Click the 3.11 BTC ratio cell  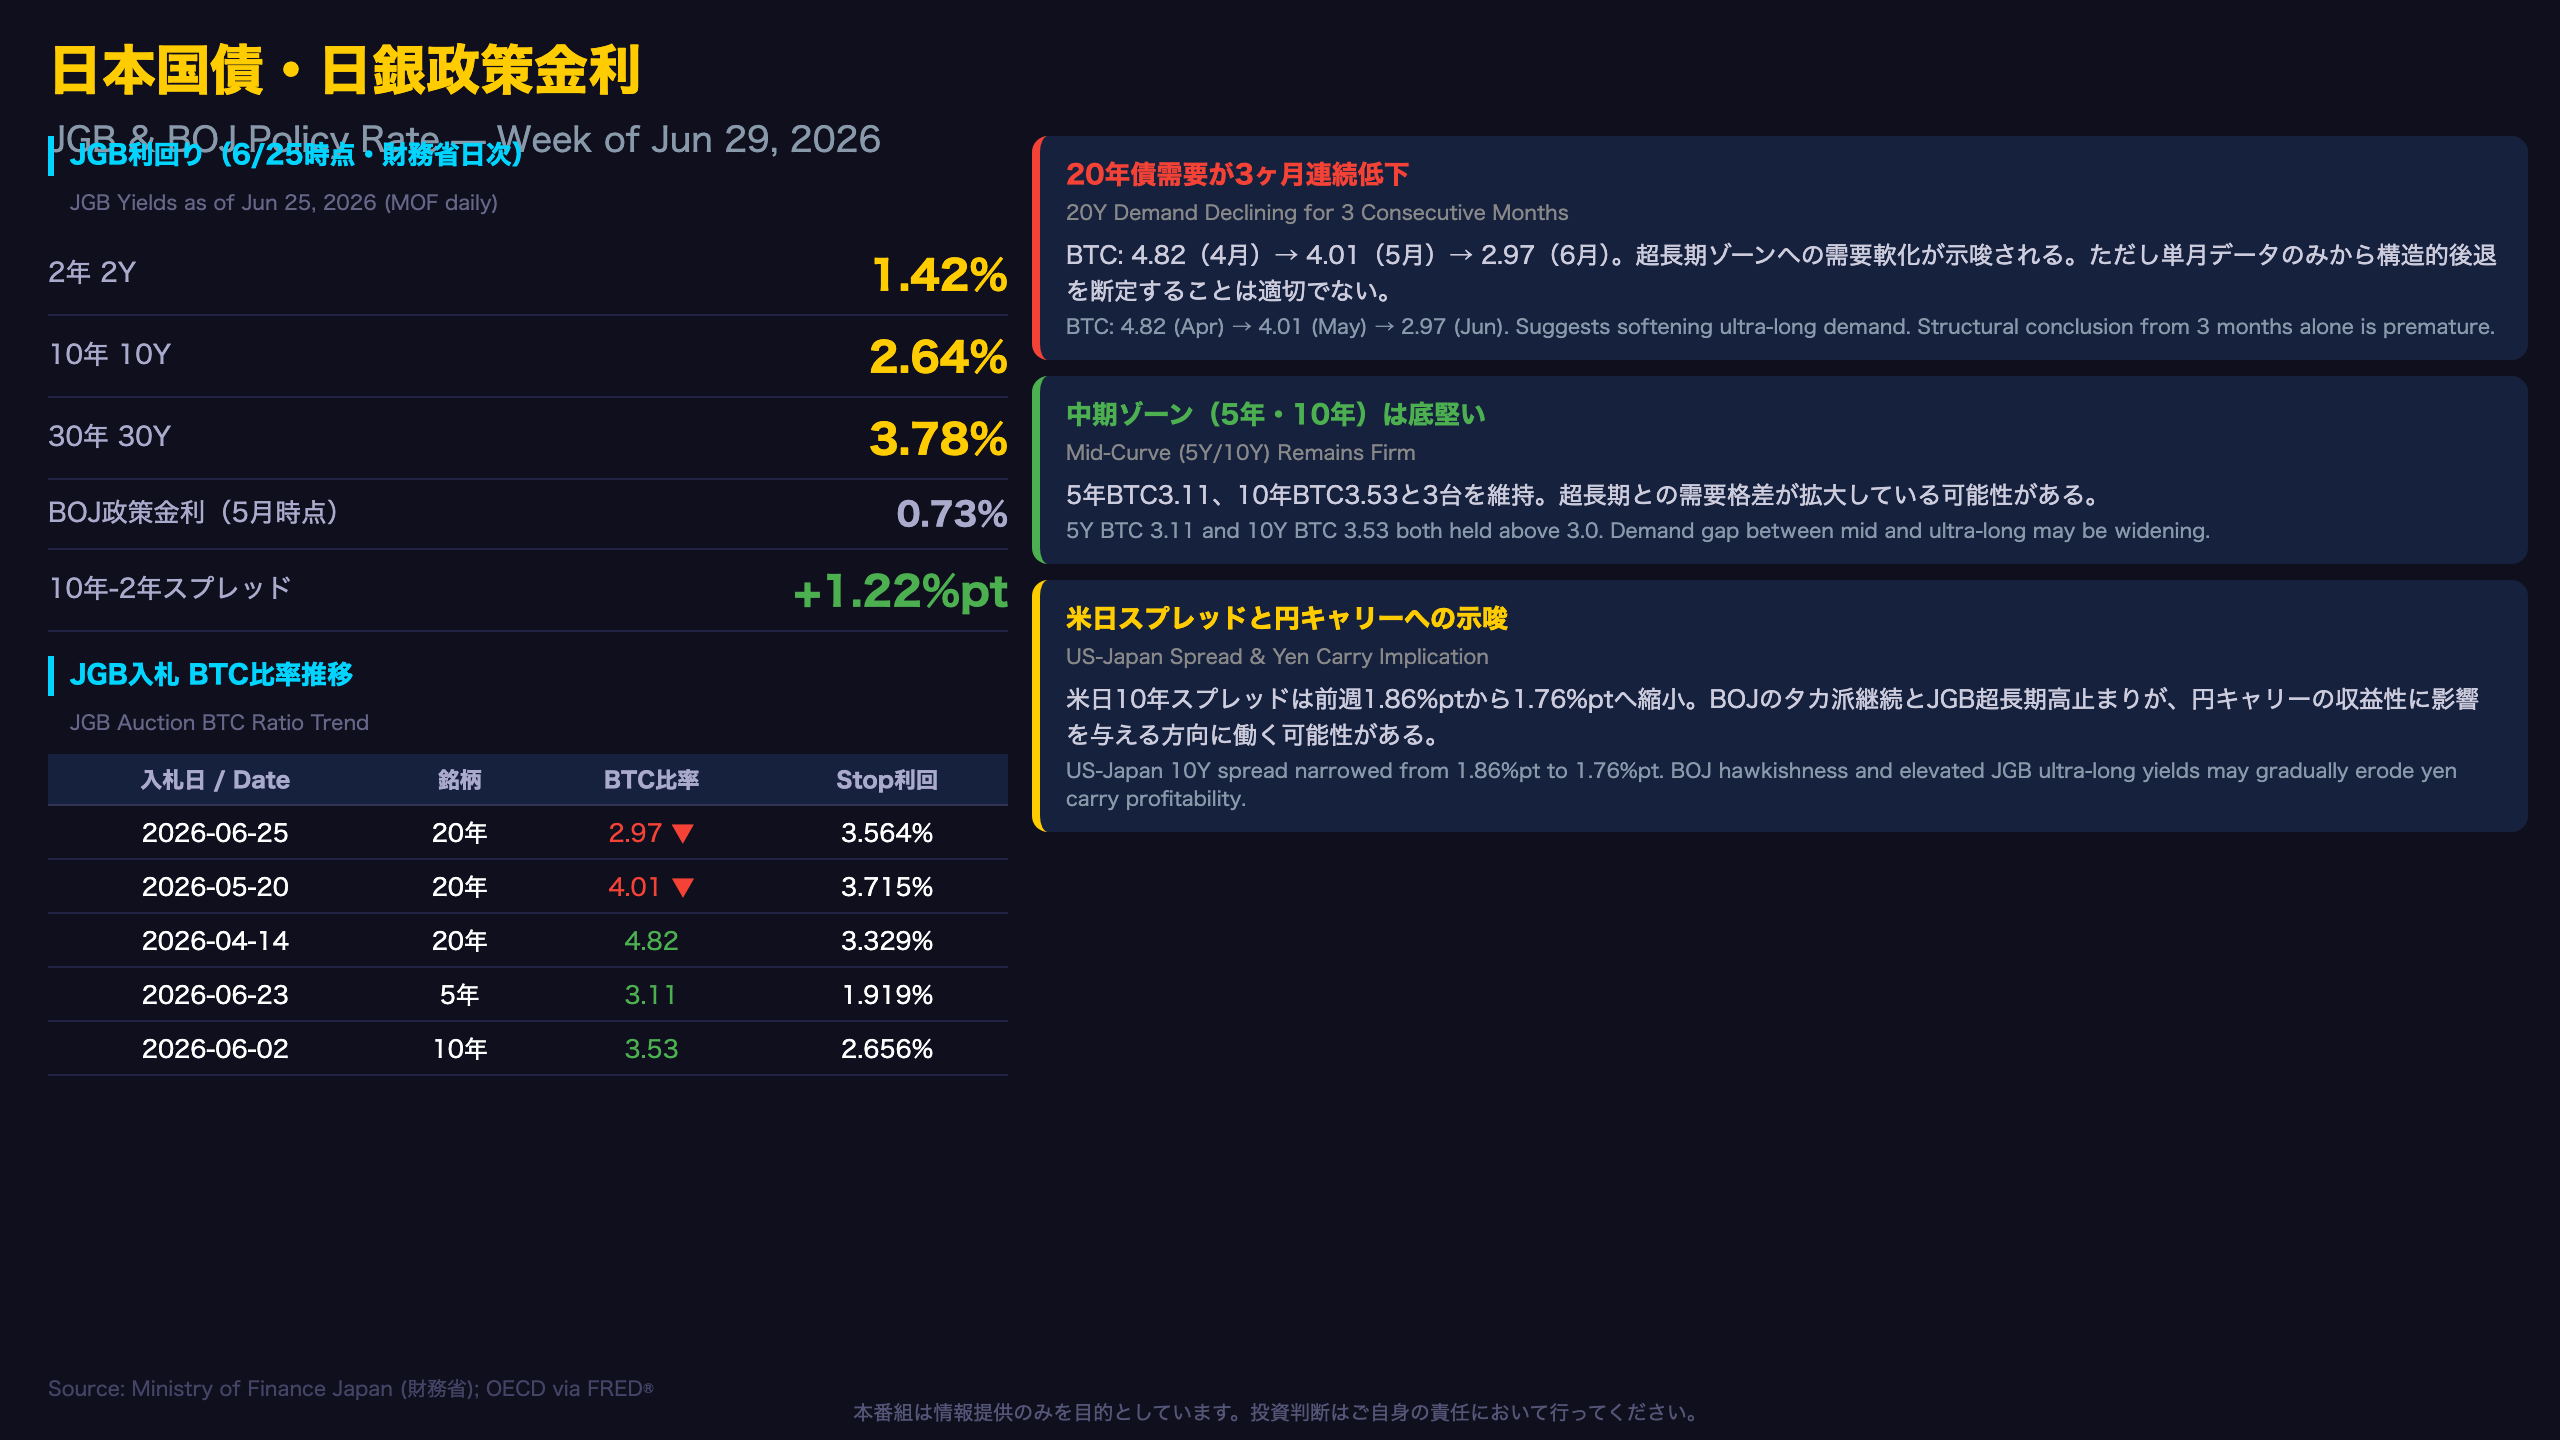[651, 995]
